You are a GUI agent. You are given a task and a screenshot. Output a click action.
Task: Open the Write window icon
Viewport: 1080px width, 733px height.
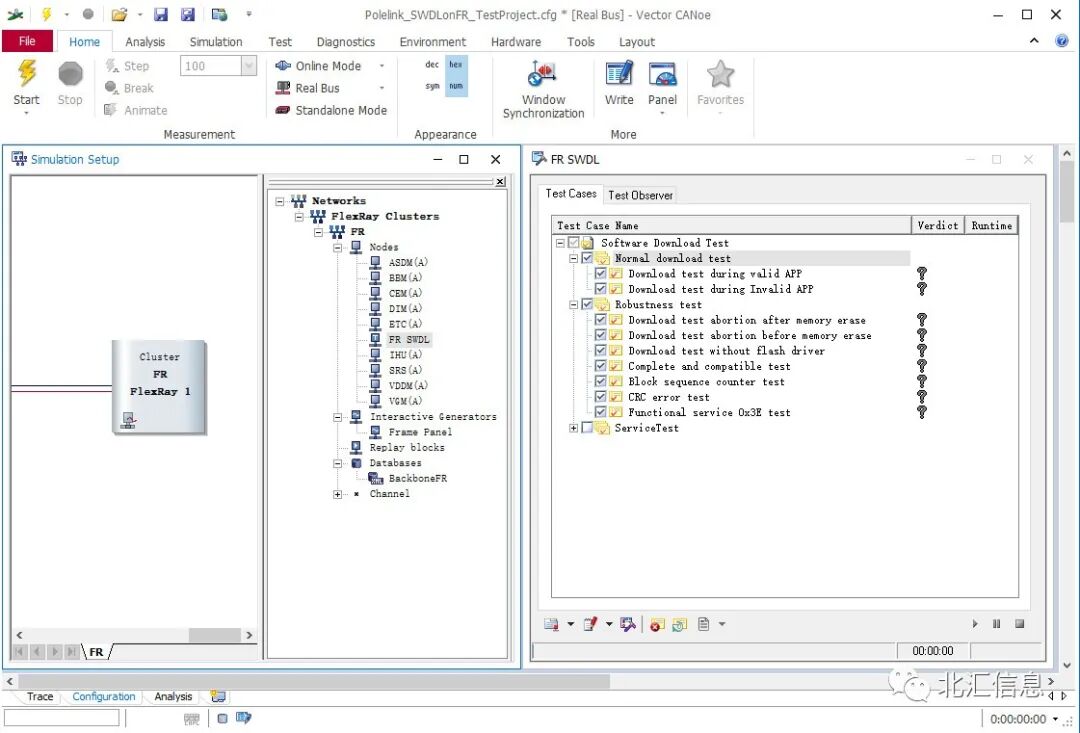click(x=619, y=74)
